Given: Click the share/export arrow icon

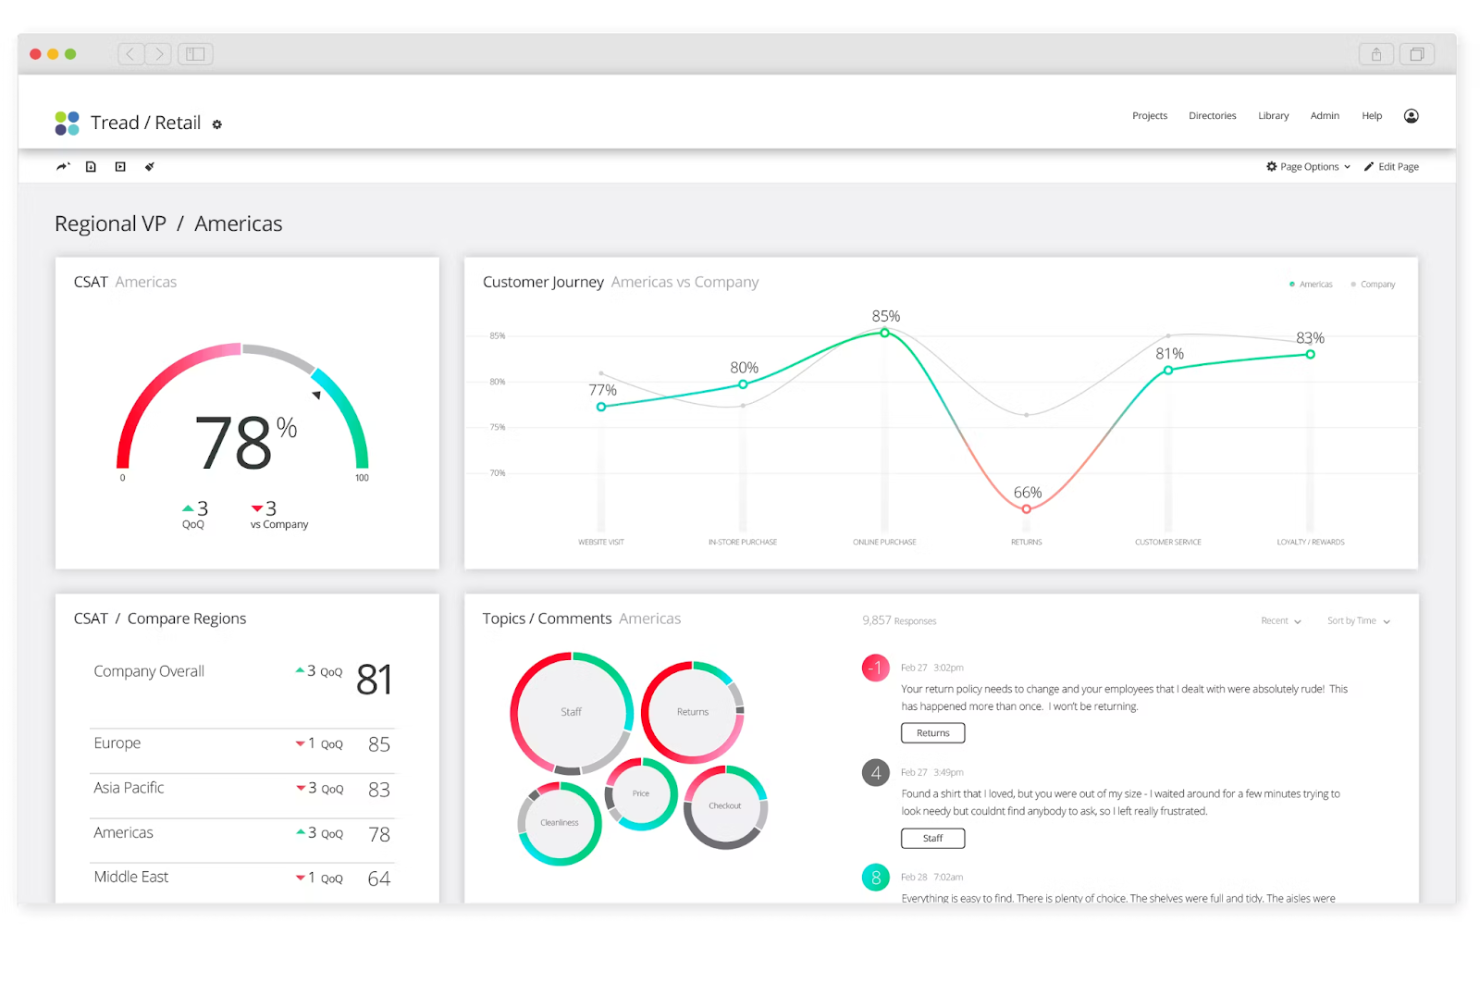Looking at the screenshot, I should (62, 166).
